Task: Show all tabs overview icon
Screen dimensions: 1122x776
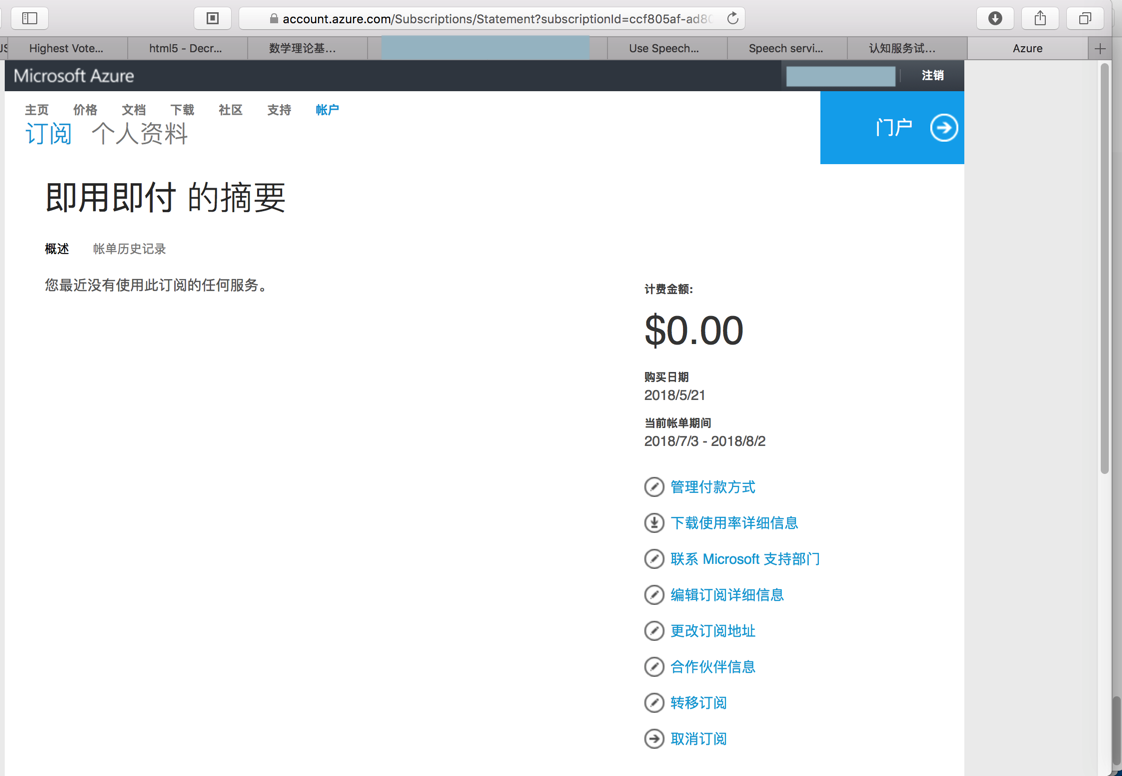Action: (x=1085, y=18)
